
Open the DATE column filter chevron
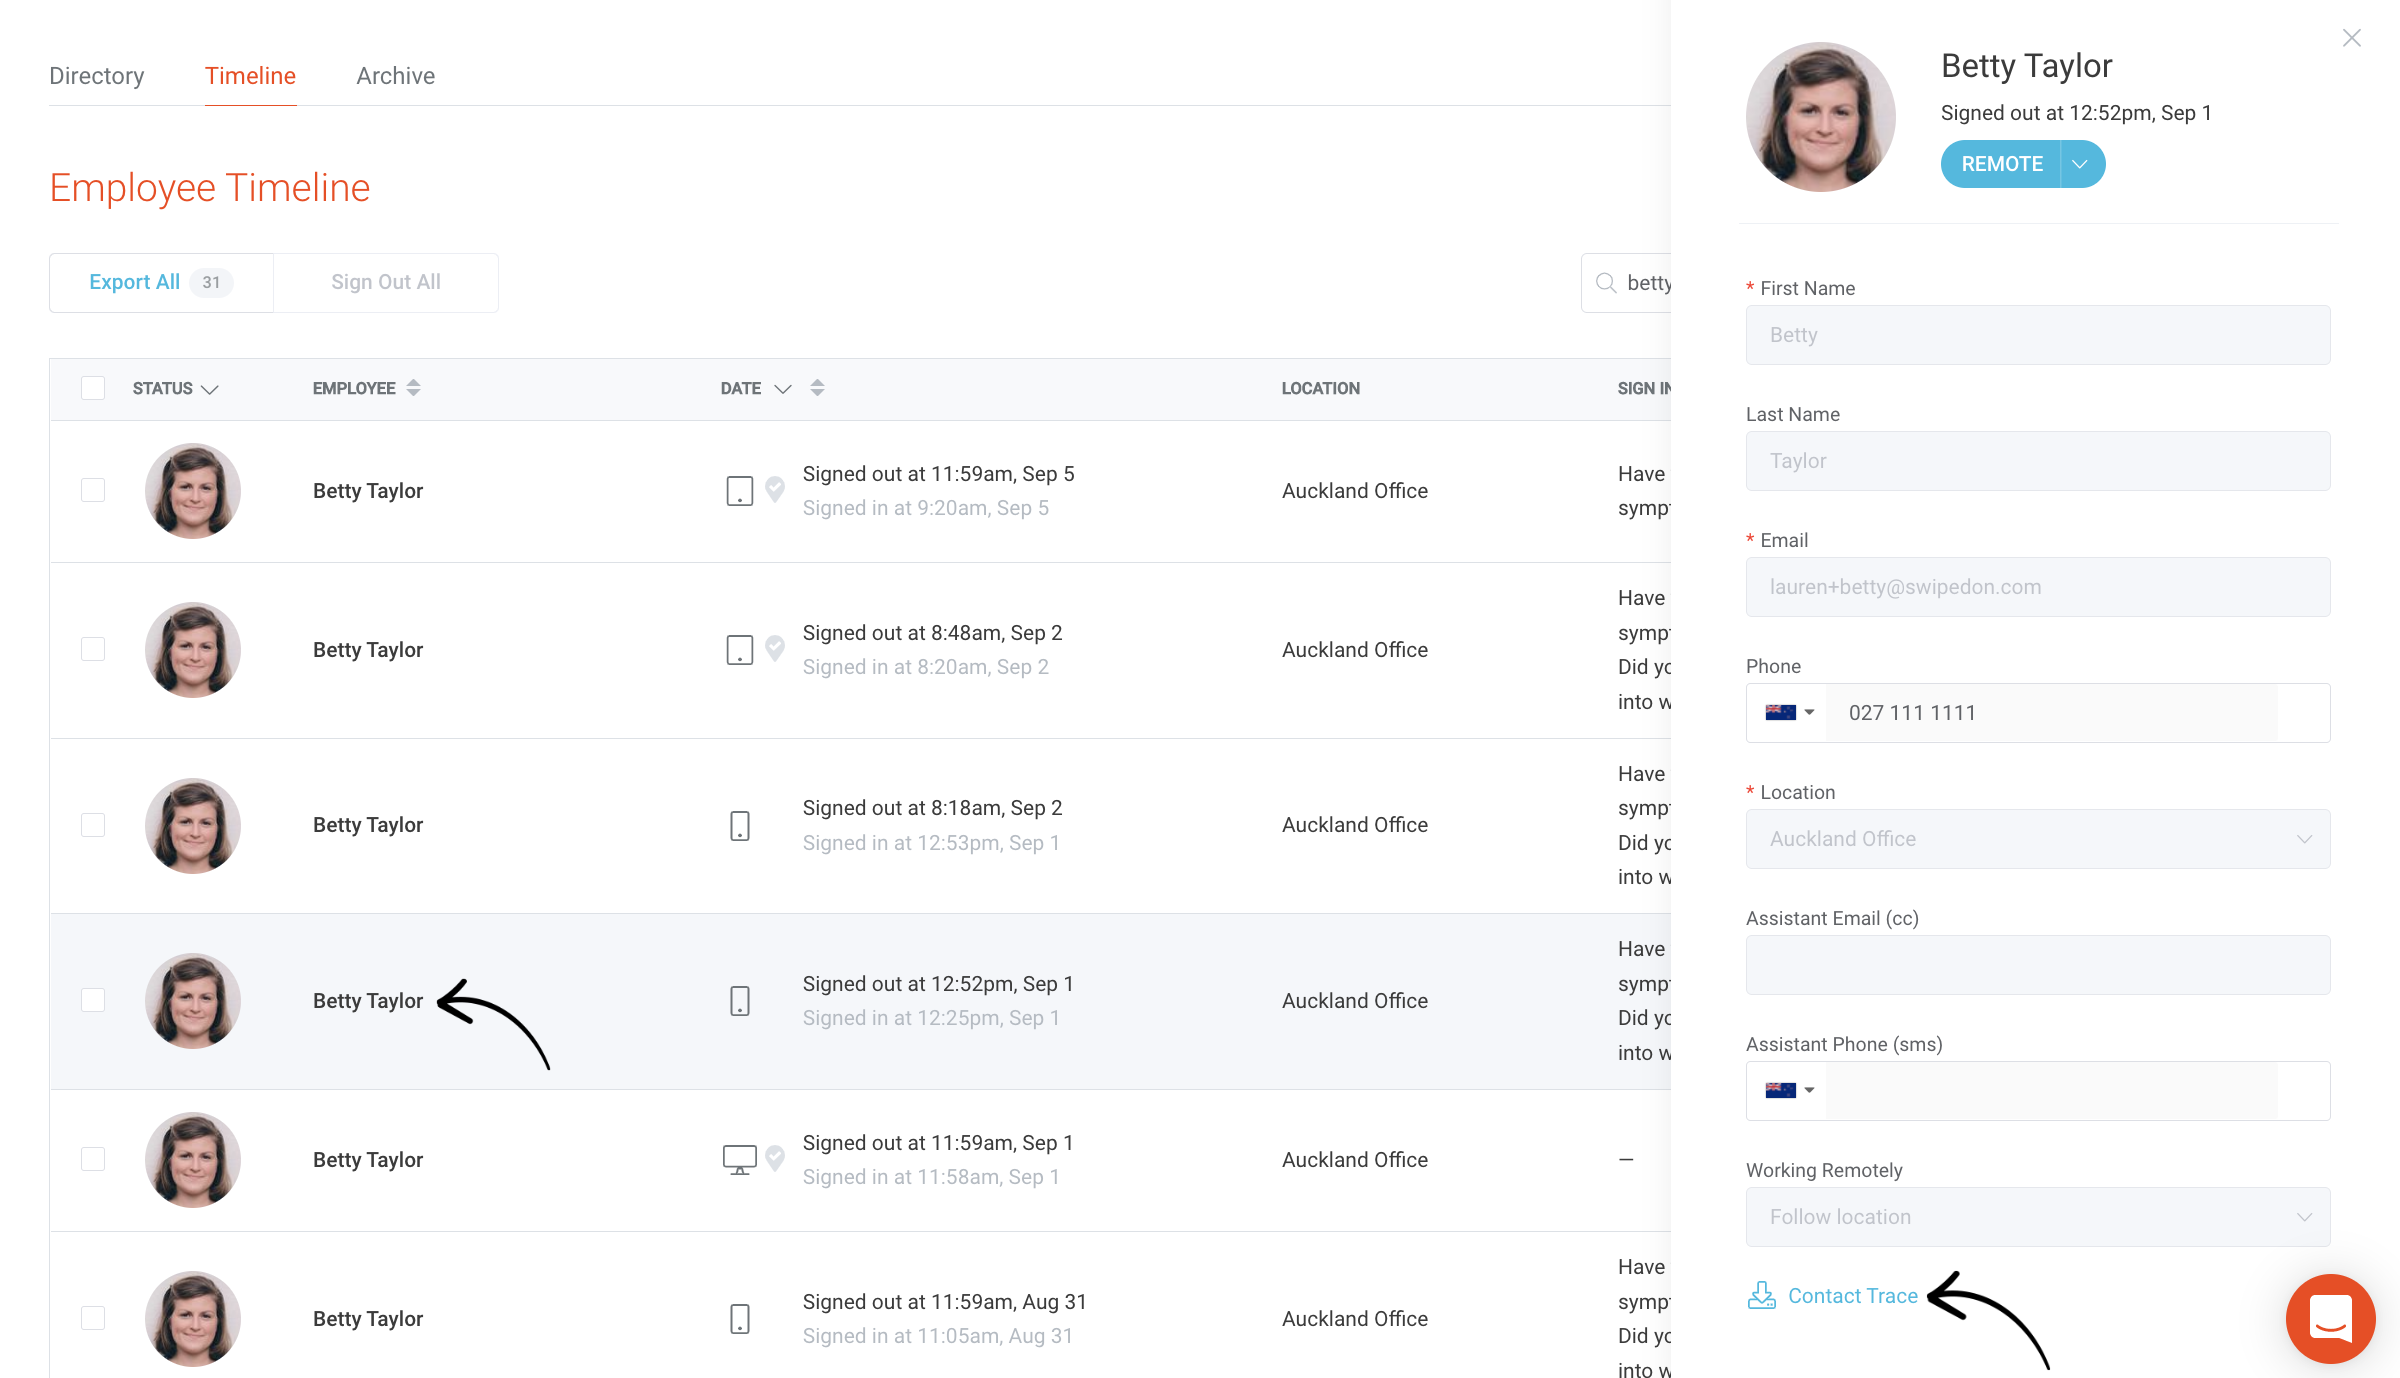783,388
